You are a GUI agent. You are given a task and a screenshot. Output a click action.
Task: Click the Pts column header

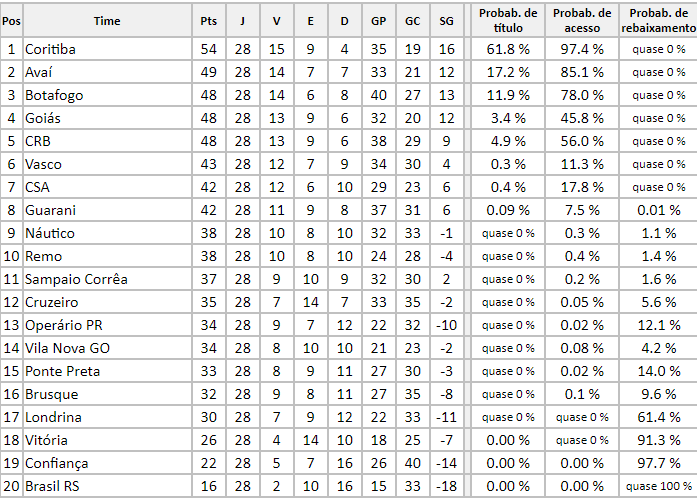click(x=208, y=20)
